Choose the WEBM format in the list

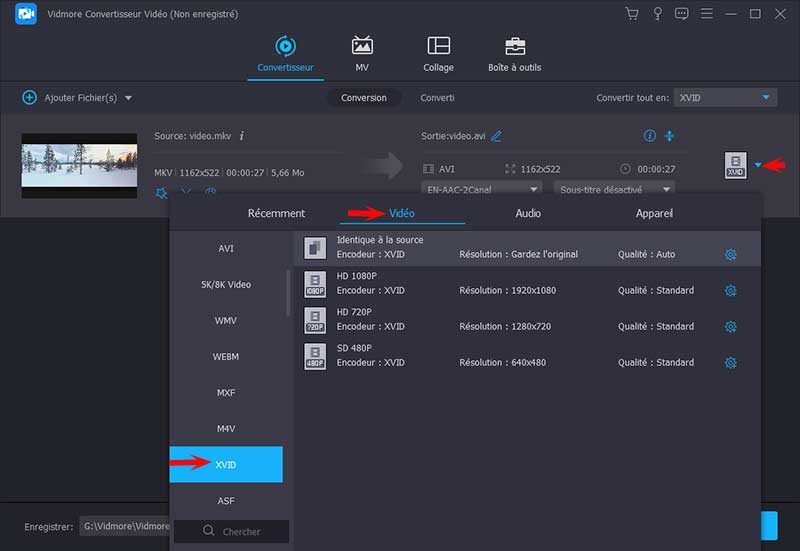pos(226,357)
